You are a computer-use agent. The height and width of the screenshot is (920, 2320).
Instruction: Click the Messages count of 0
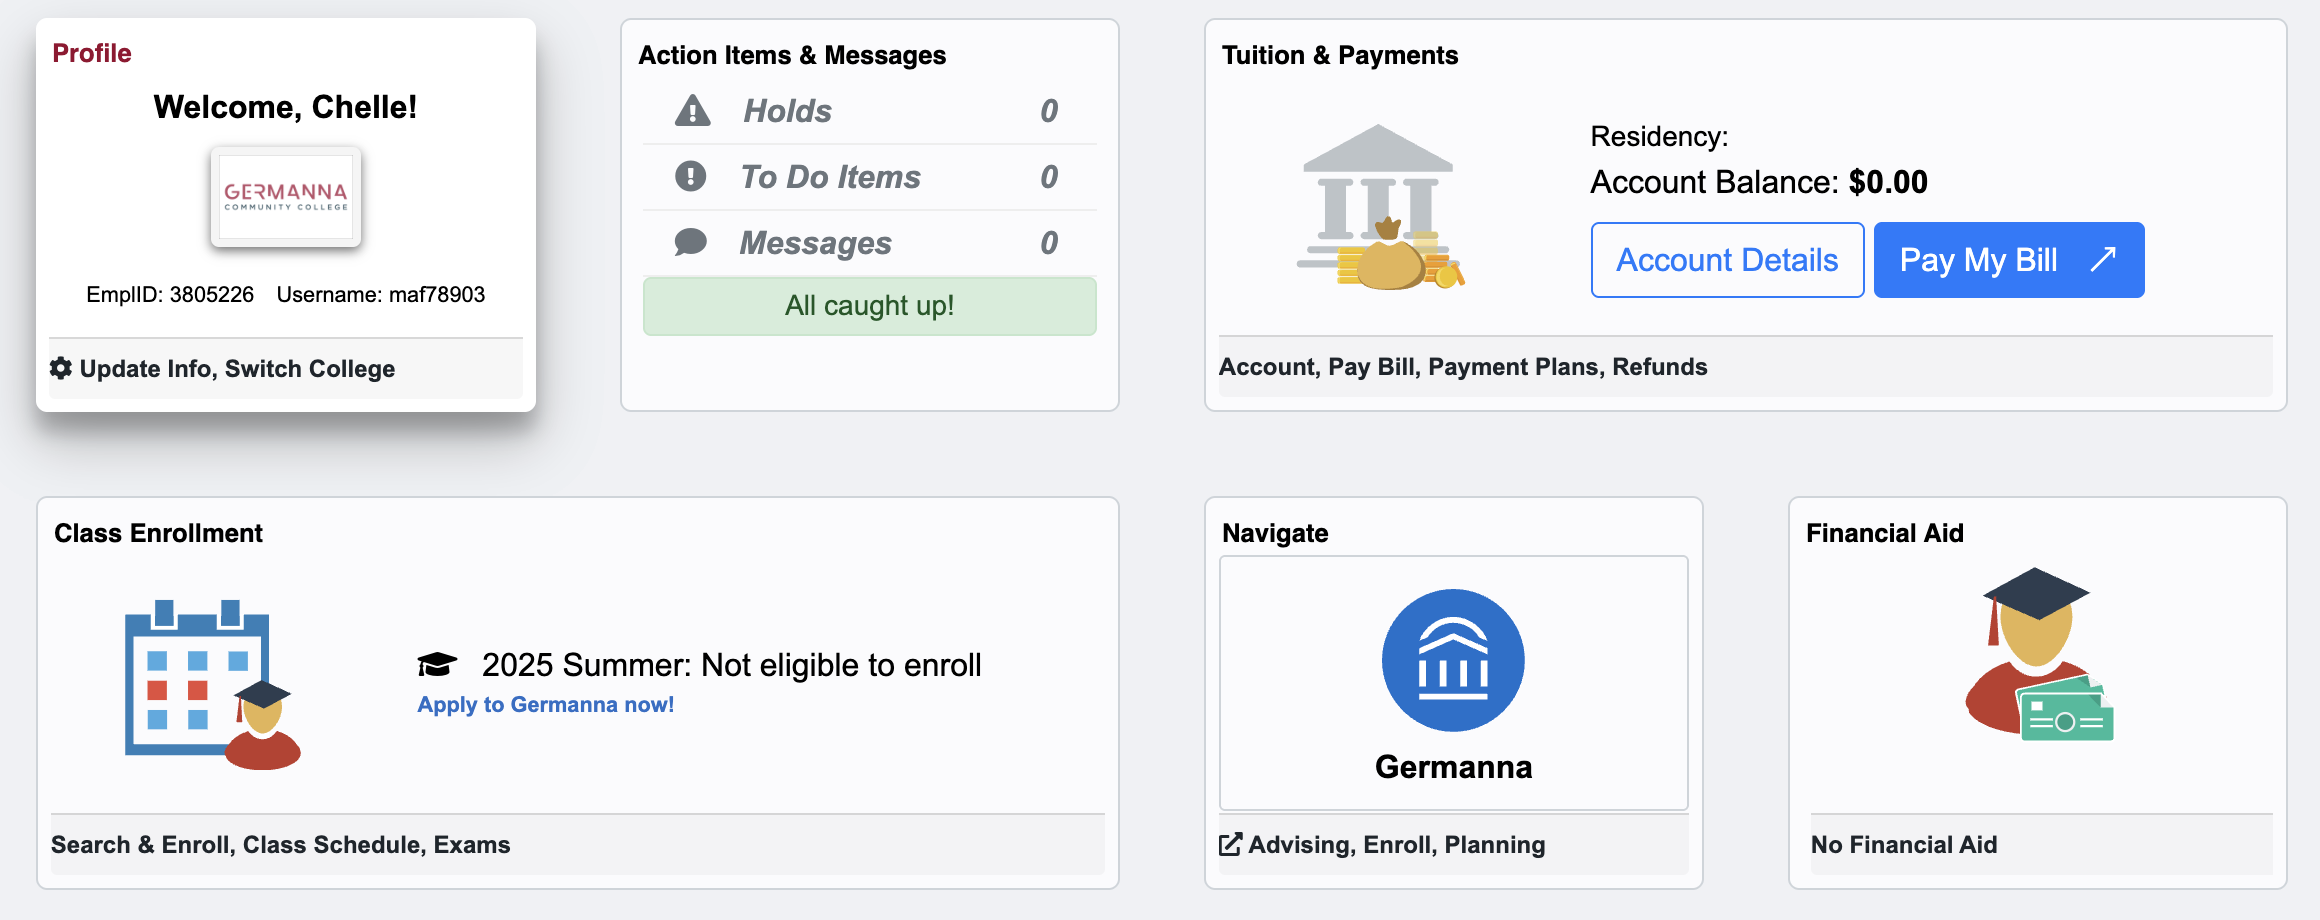(1049, 243)
